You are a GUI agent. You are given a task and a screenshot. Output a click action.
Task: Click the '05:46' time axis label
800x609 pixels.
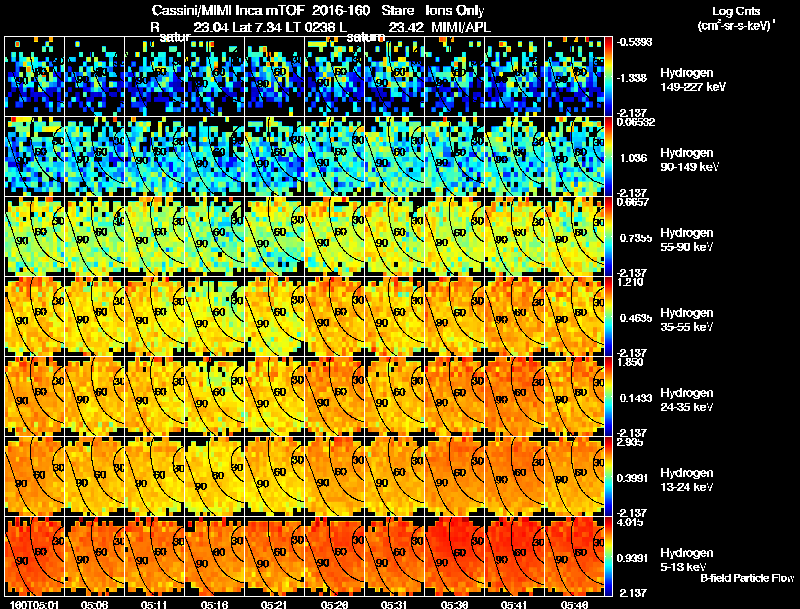(574, 604)
